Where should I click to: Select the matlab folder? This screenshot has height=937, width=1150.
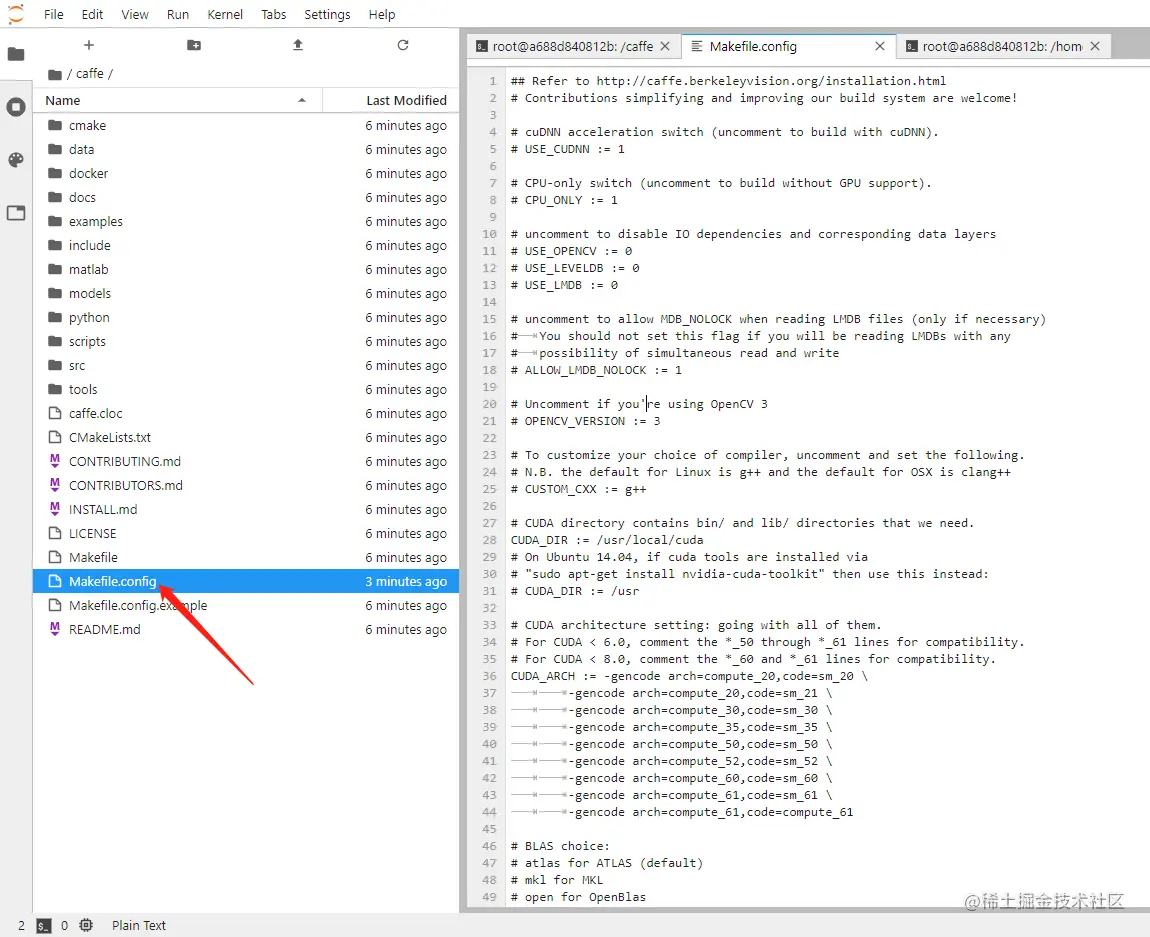pos(246,270)
